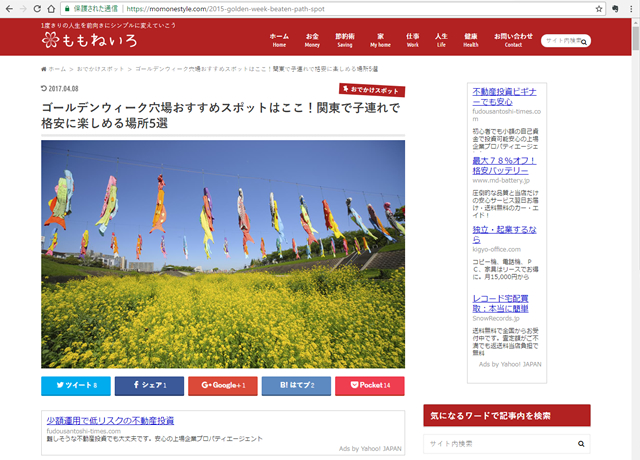Image resolution: width=640 pixels, height=460 pixels.
Task: Open the お金 Money menu item
Action: (312, 40)
